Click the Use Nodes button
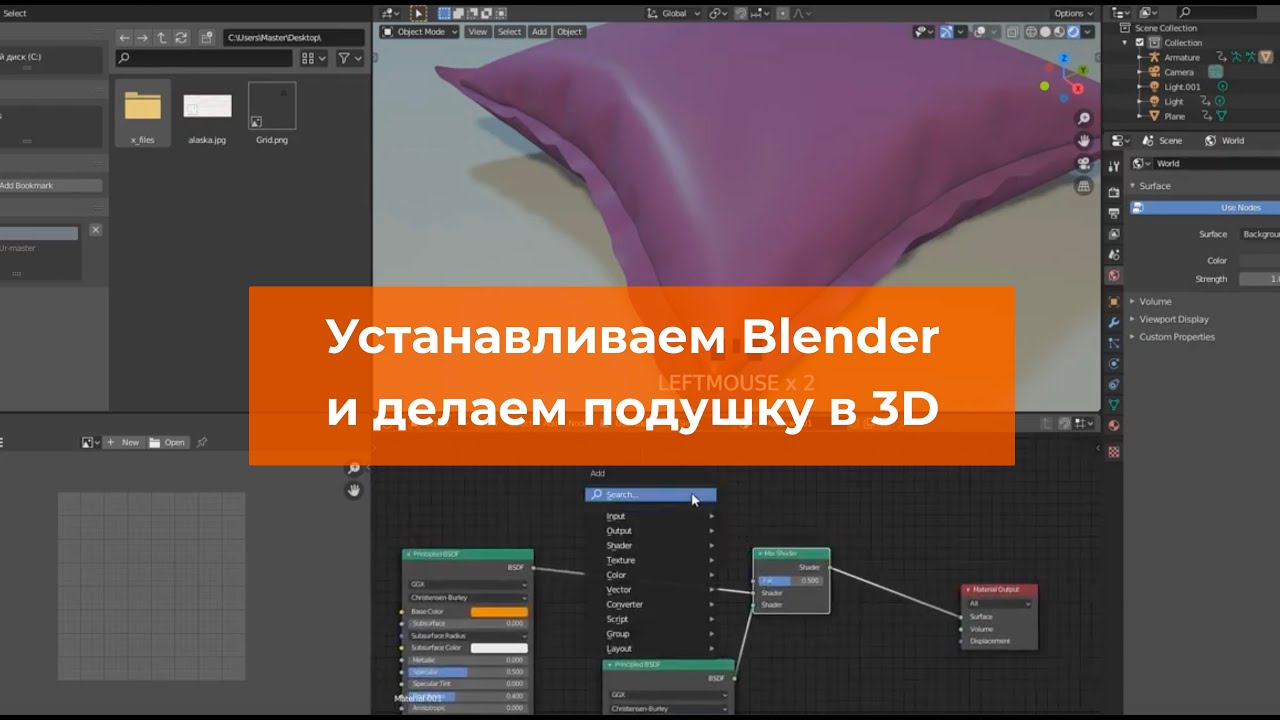This screenshot has height=720, width=1280. tap(1205, 208)
